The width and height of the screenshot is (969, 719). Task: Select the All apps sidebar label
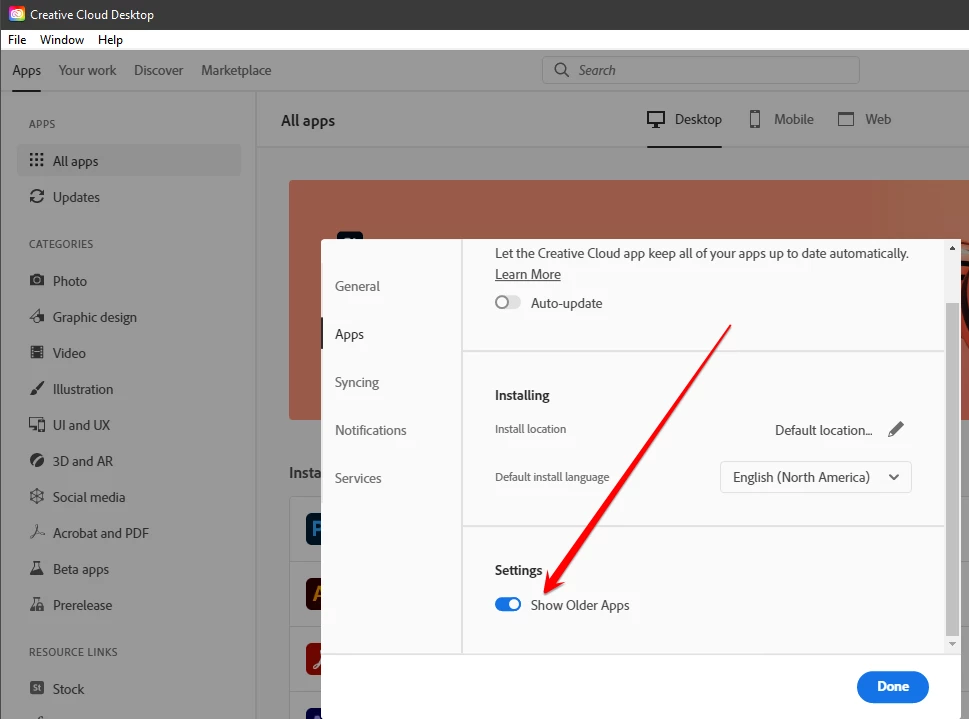click(x=75, y=161)
